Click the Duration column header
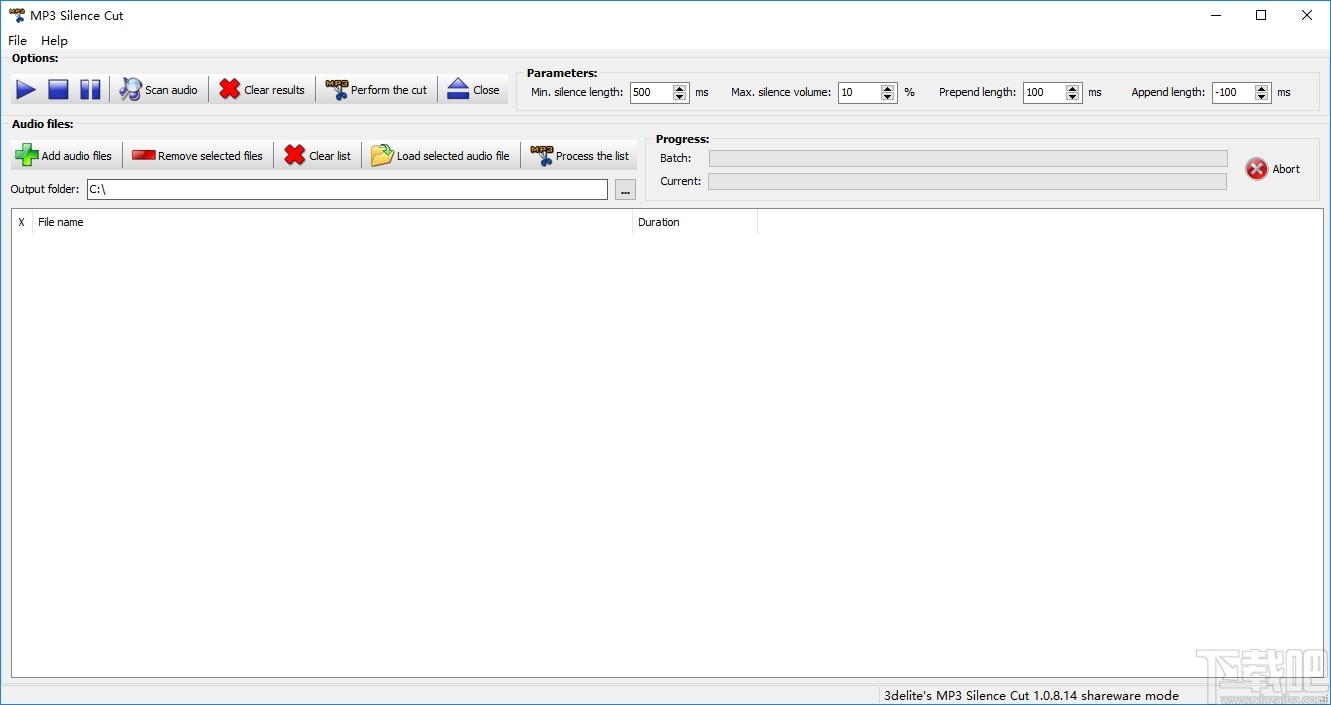1331x705 pixels. 695,222
